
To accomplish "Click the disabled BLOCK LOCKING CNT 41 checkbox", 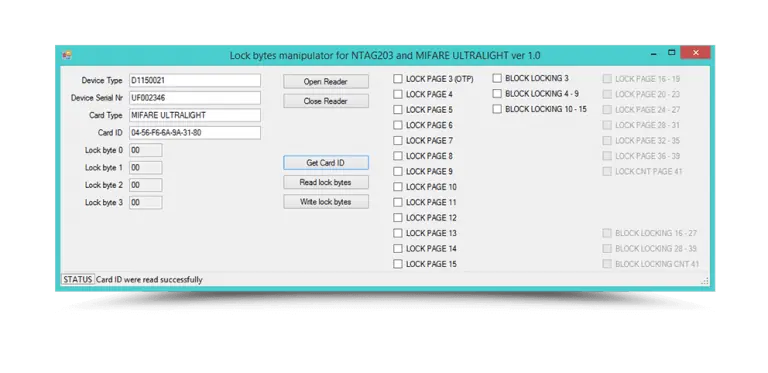I will pyautogui.click(x=607, y=264).
